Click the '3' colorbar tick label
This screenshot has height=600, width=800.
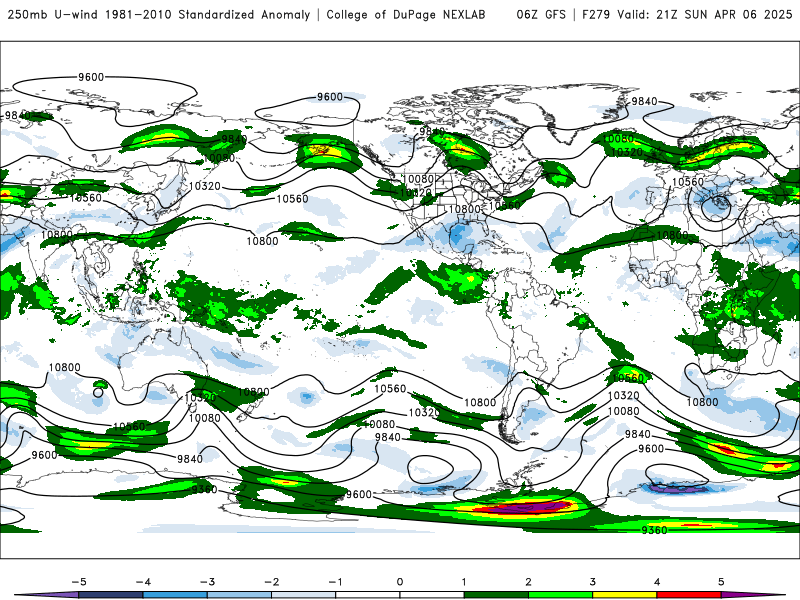(x=592, y=582)
